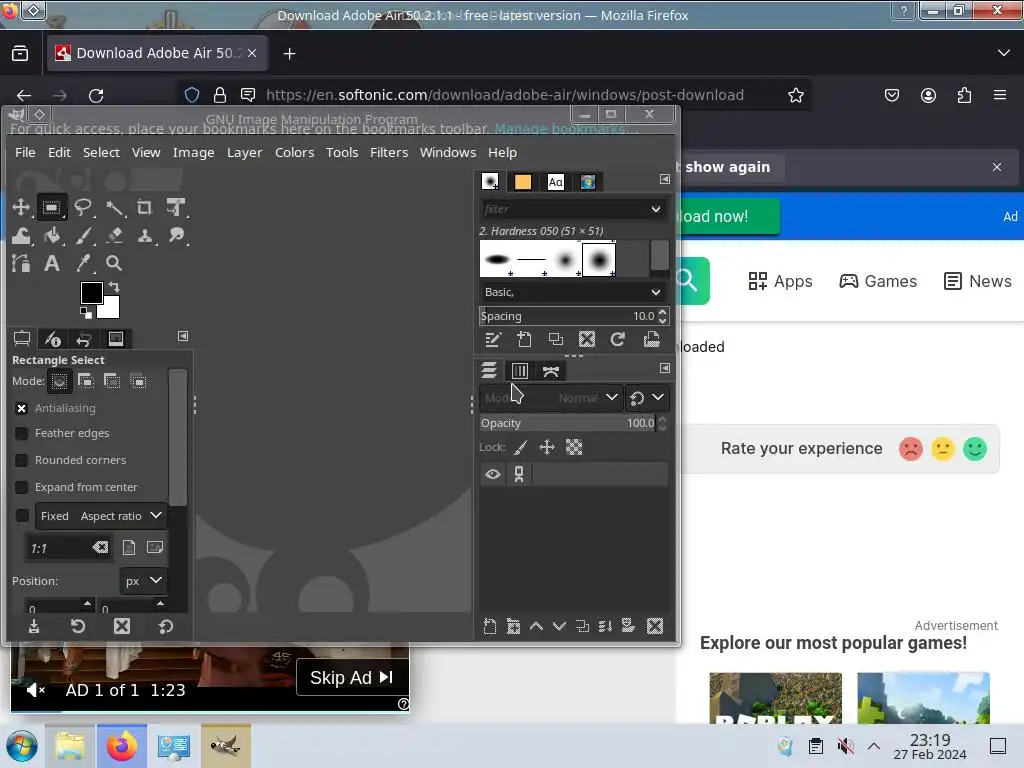Reload the Firefox page
1024x768 pixels.
click(96, 95)
